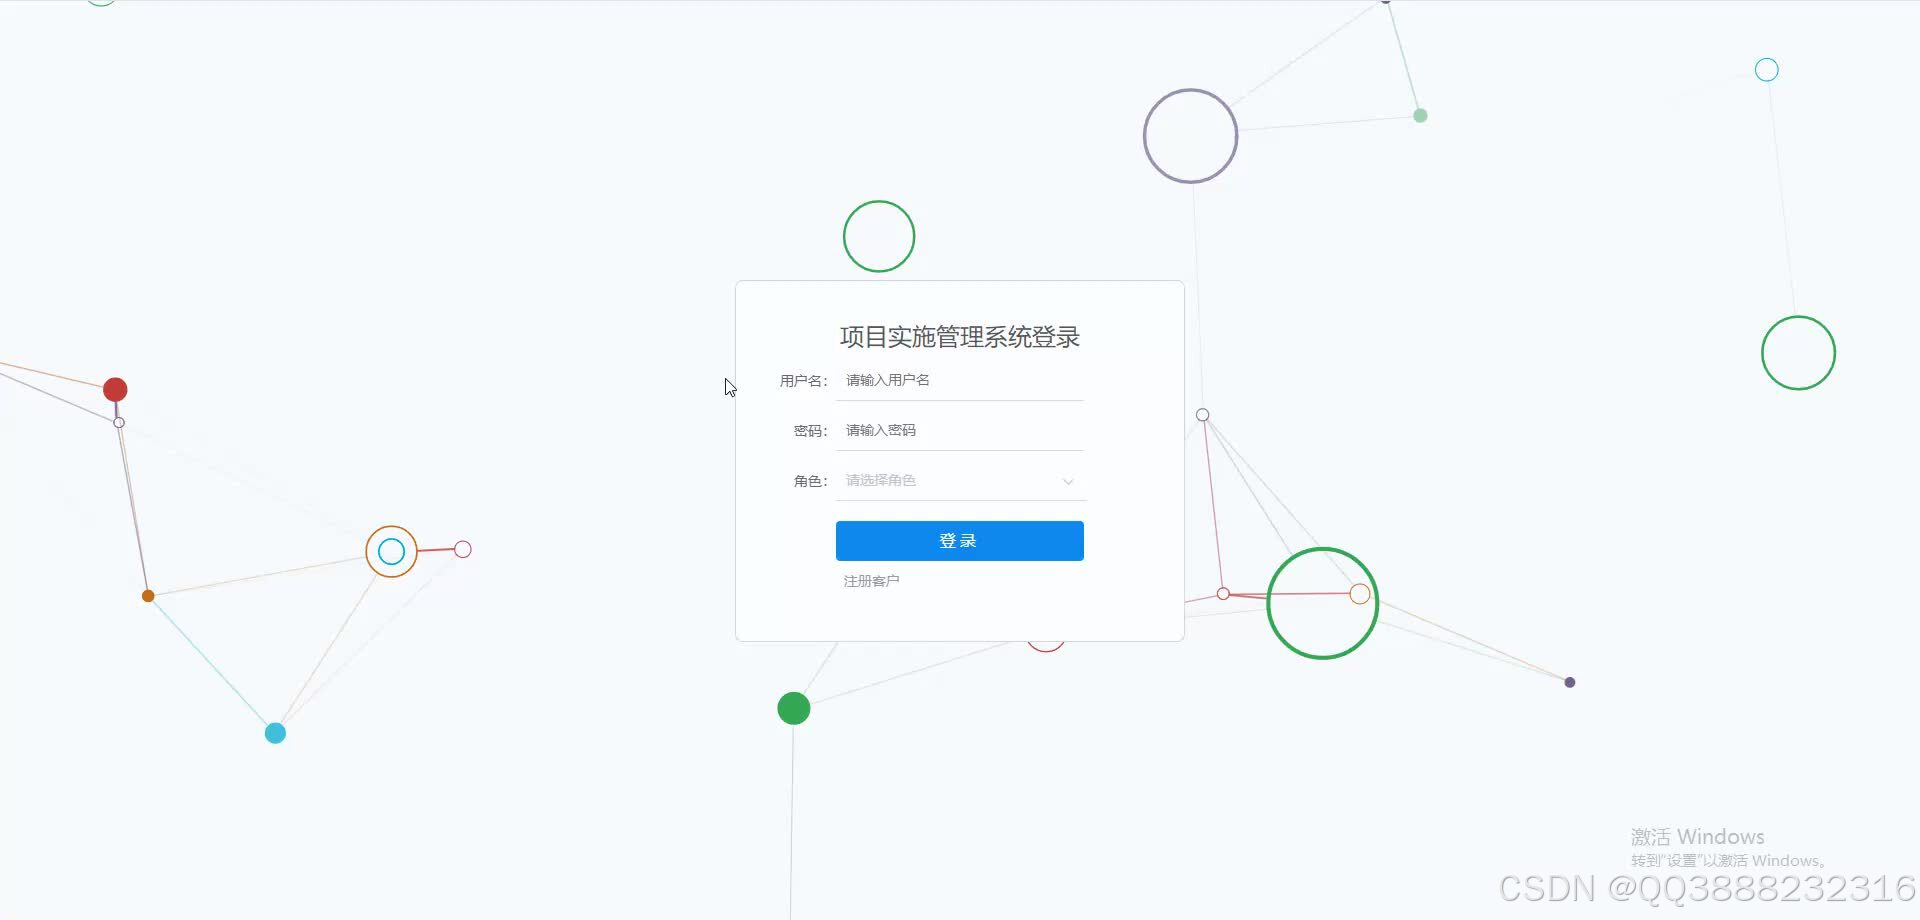Open the 注册客户 register link
1920x920 pixels.
[871, 581]
